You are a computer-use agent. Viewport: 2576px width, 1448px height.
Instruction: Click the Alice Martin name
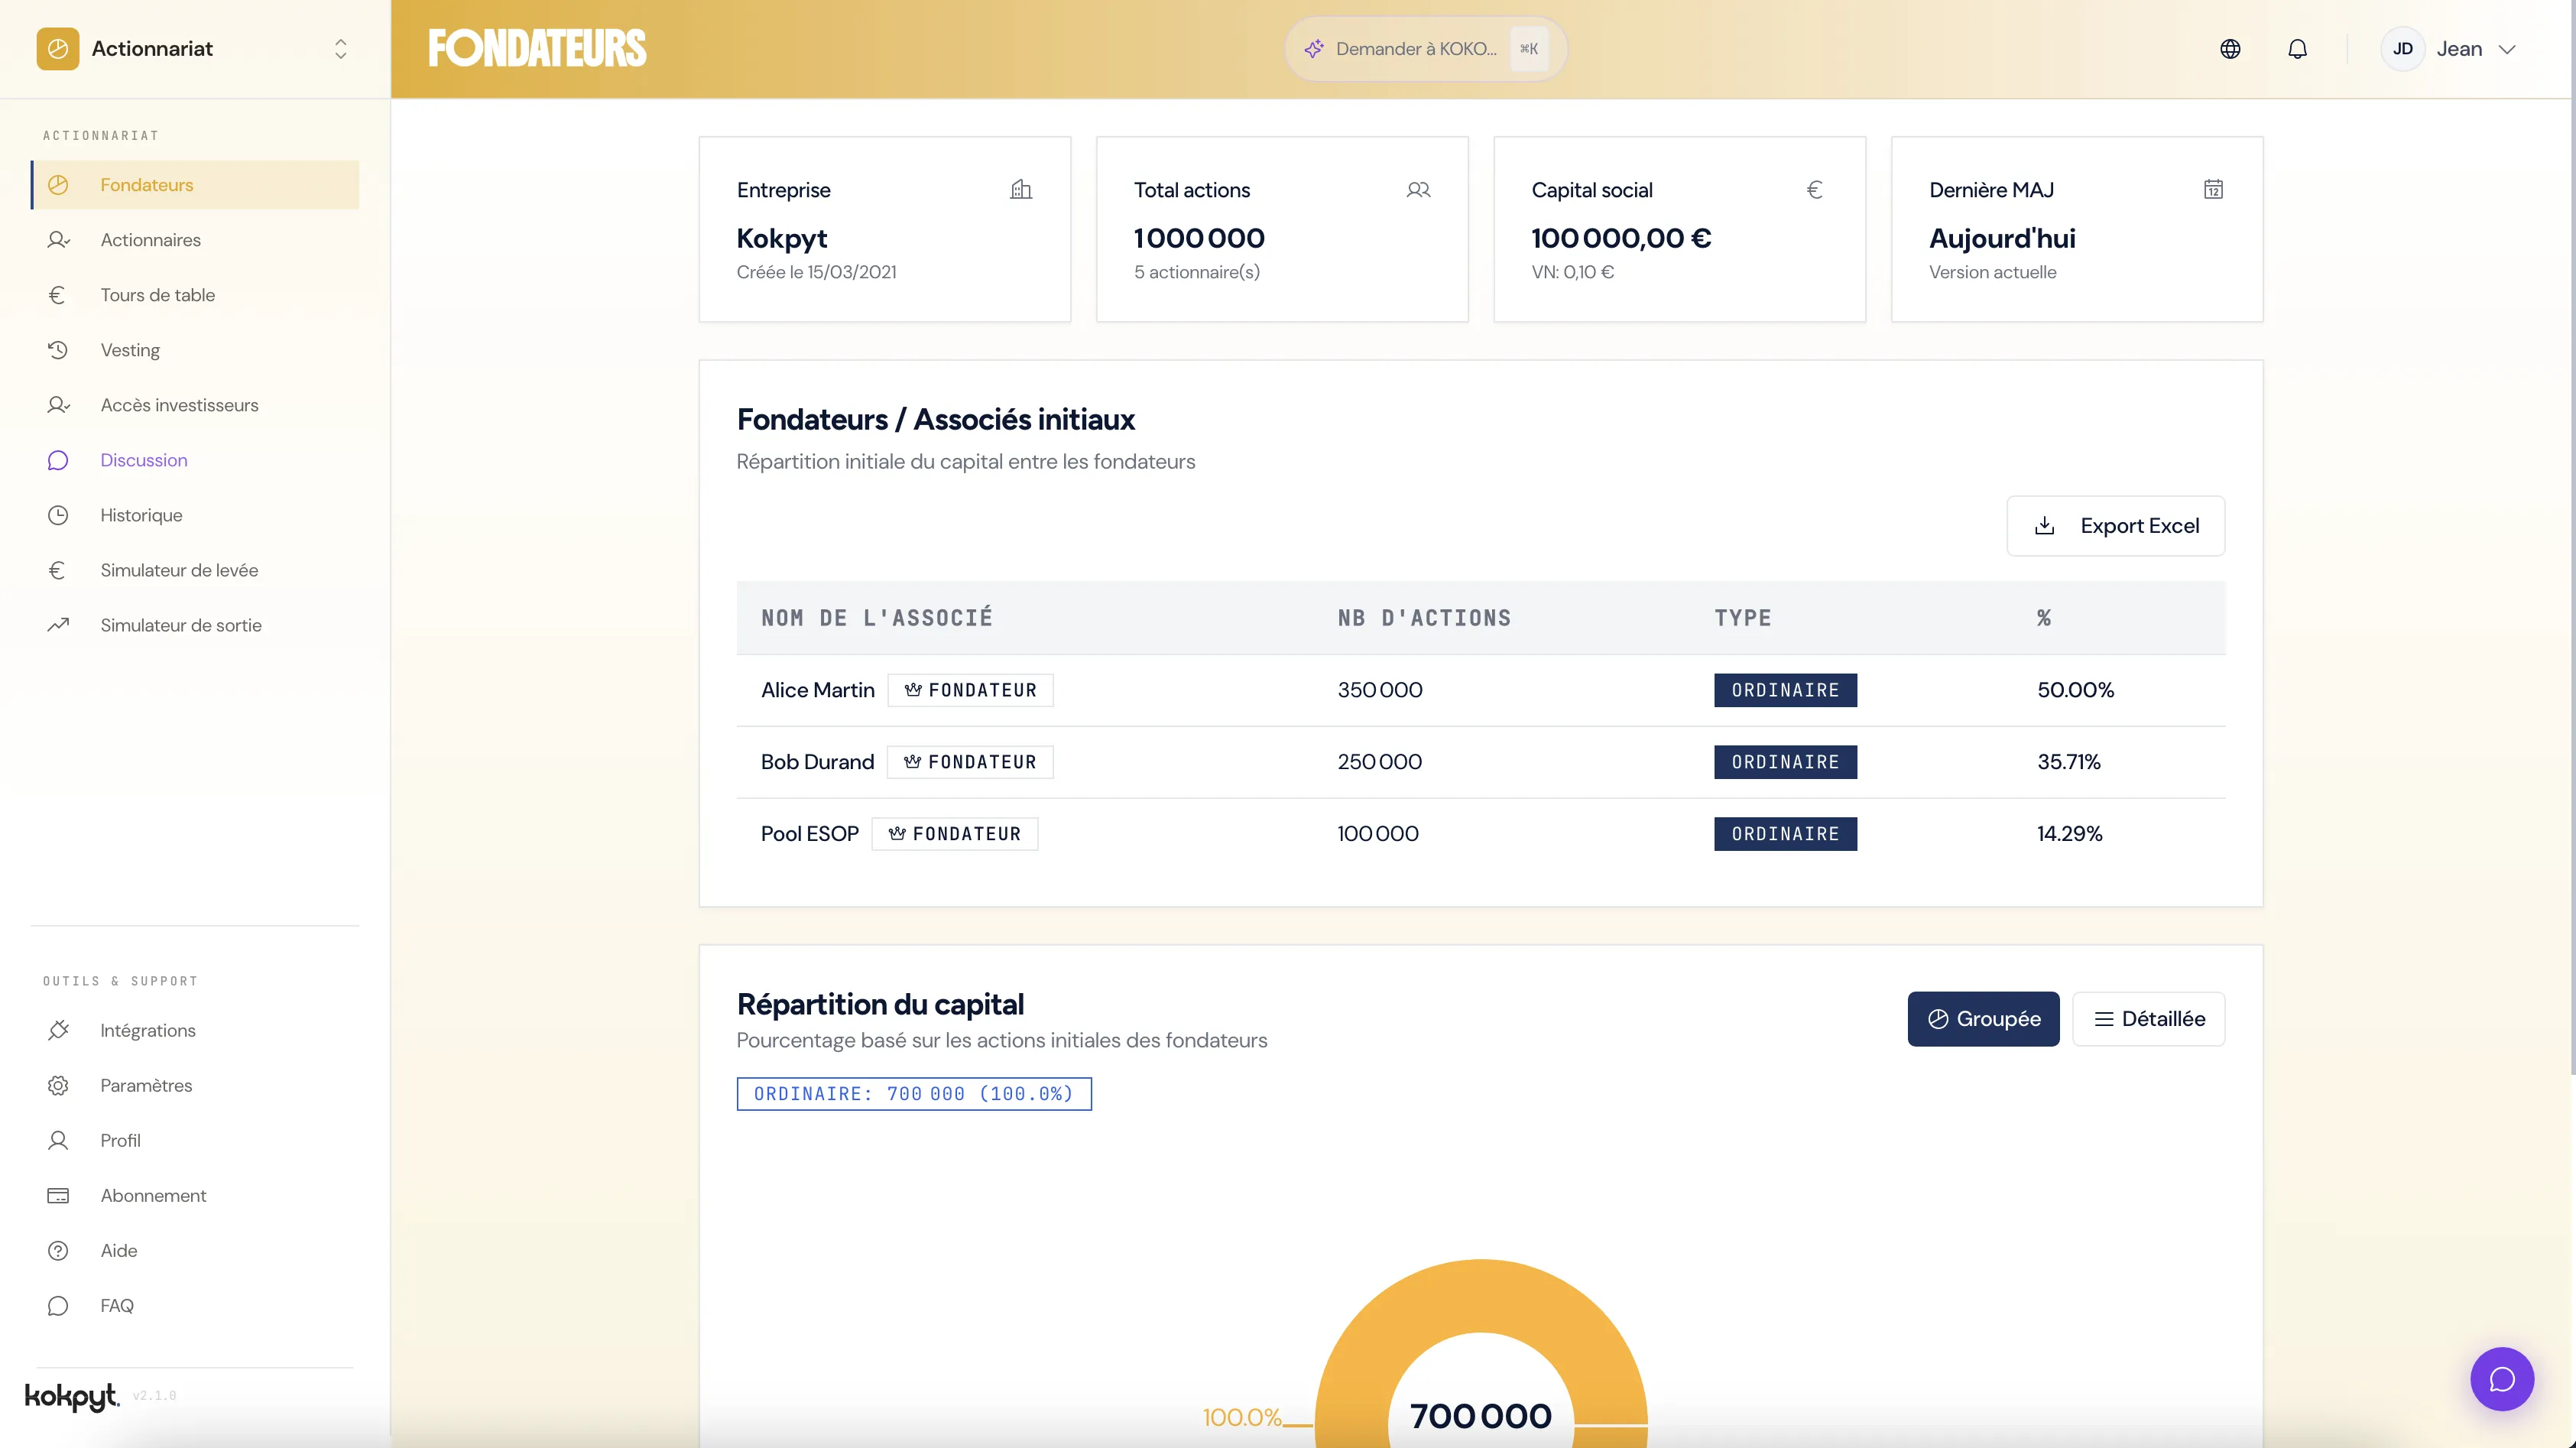click(x=817, y=690)
